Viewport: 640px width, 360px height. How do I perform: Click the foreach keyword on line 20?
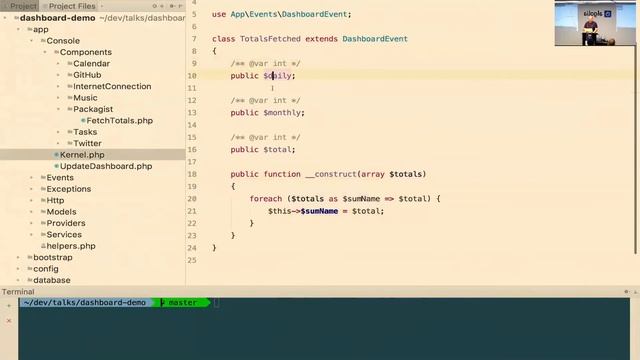point(266,199)
